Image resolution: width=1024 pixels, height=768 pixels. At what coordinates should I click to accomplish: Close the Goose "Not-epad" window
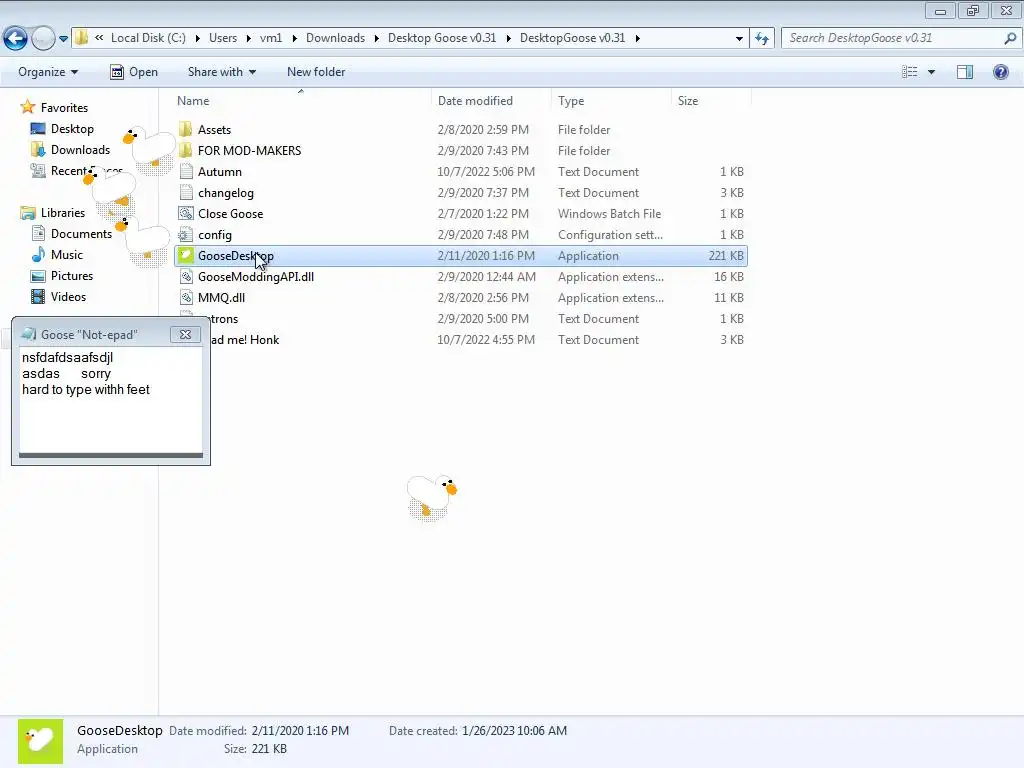(185, 334)
